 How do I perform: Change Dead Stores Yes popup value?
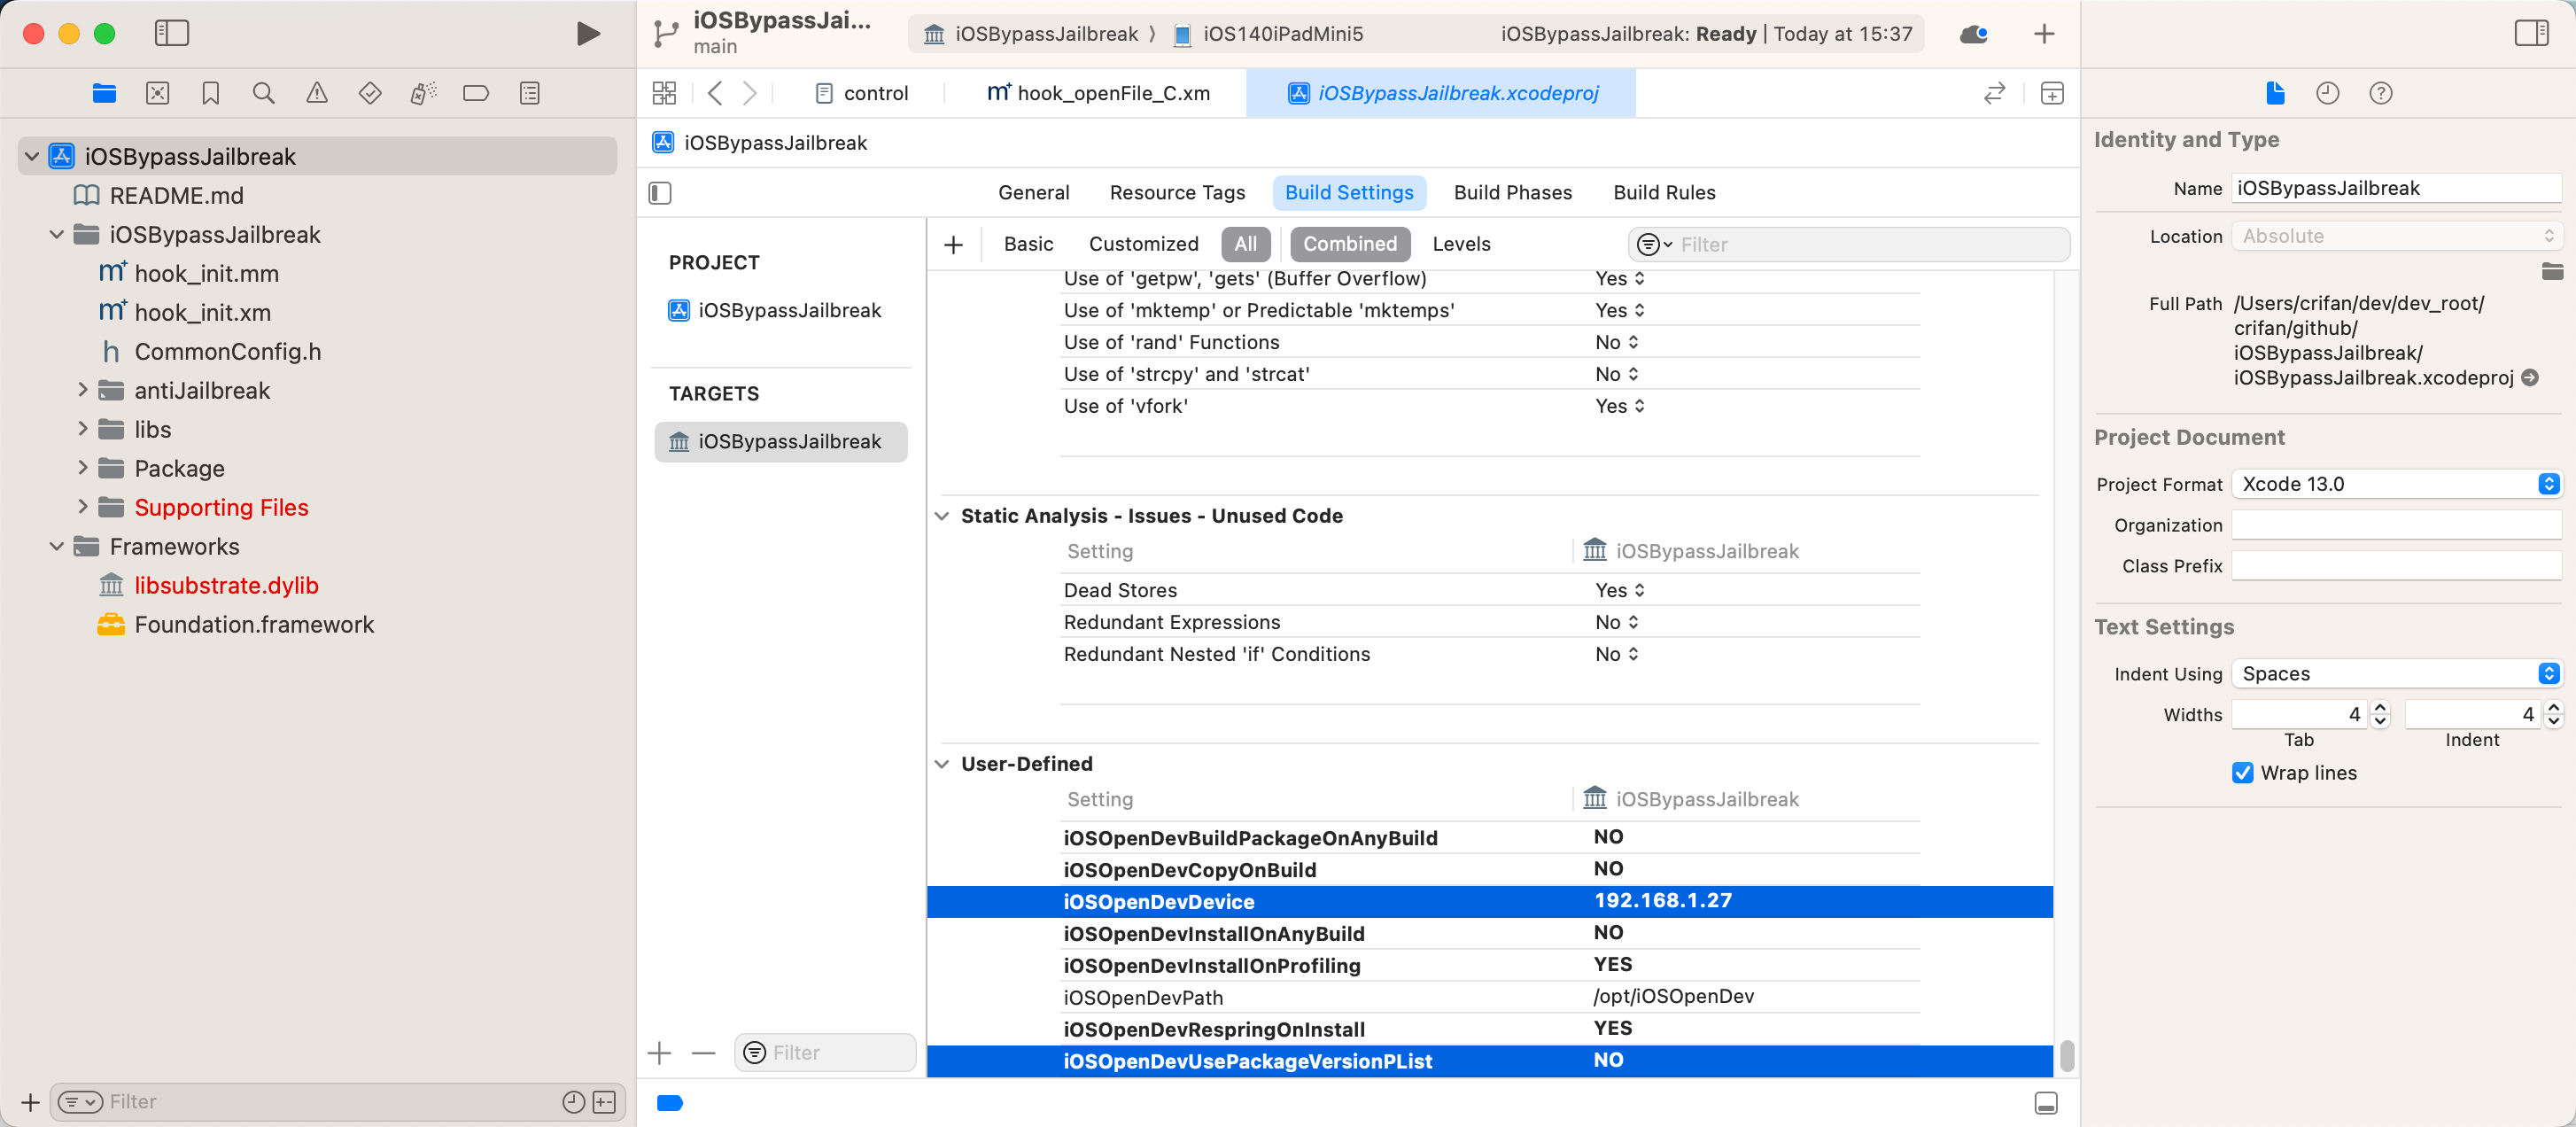[1620, 590]
